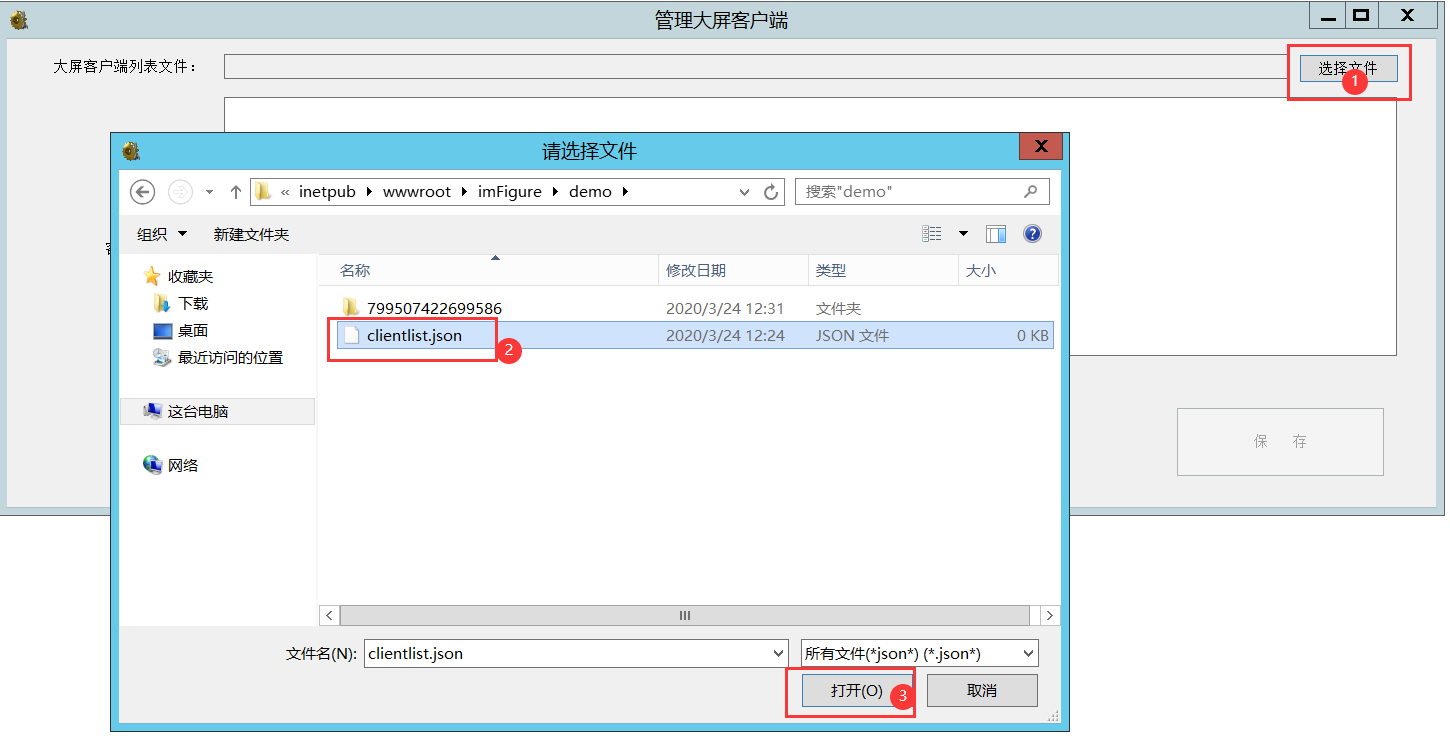1450x741 pixels.
Task: Toggle the preview pane icon
Action: pyautogui.click(x=995, y=234)
